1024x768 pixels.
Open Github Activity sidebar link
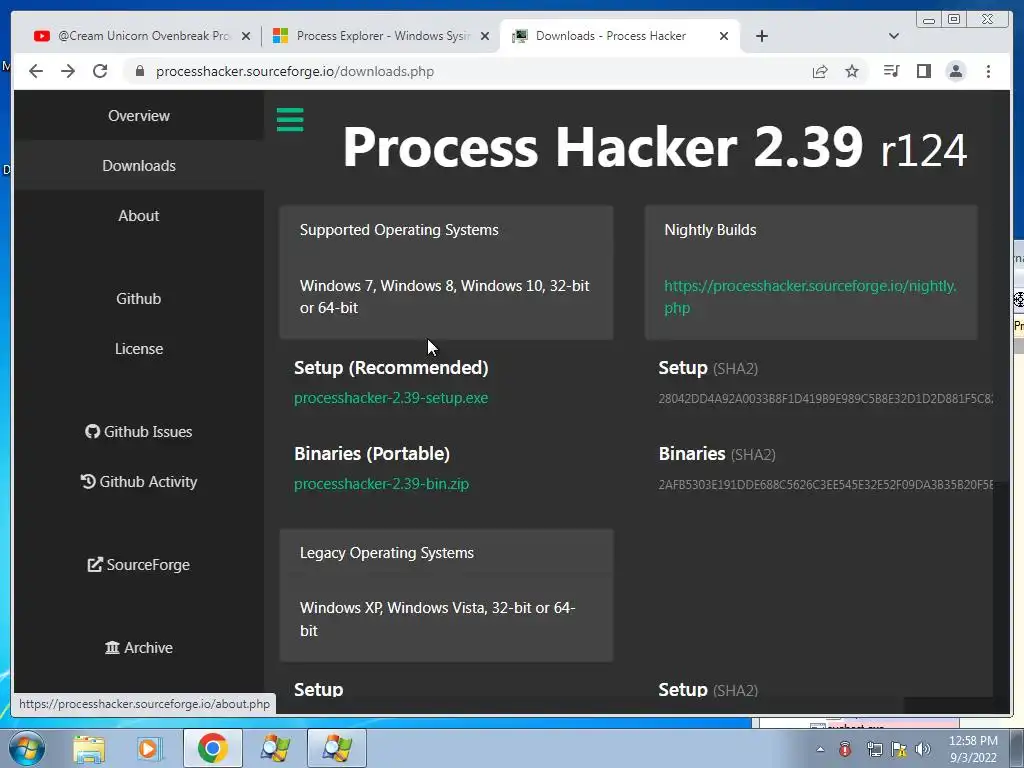[139, 481]
